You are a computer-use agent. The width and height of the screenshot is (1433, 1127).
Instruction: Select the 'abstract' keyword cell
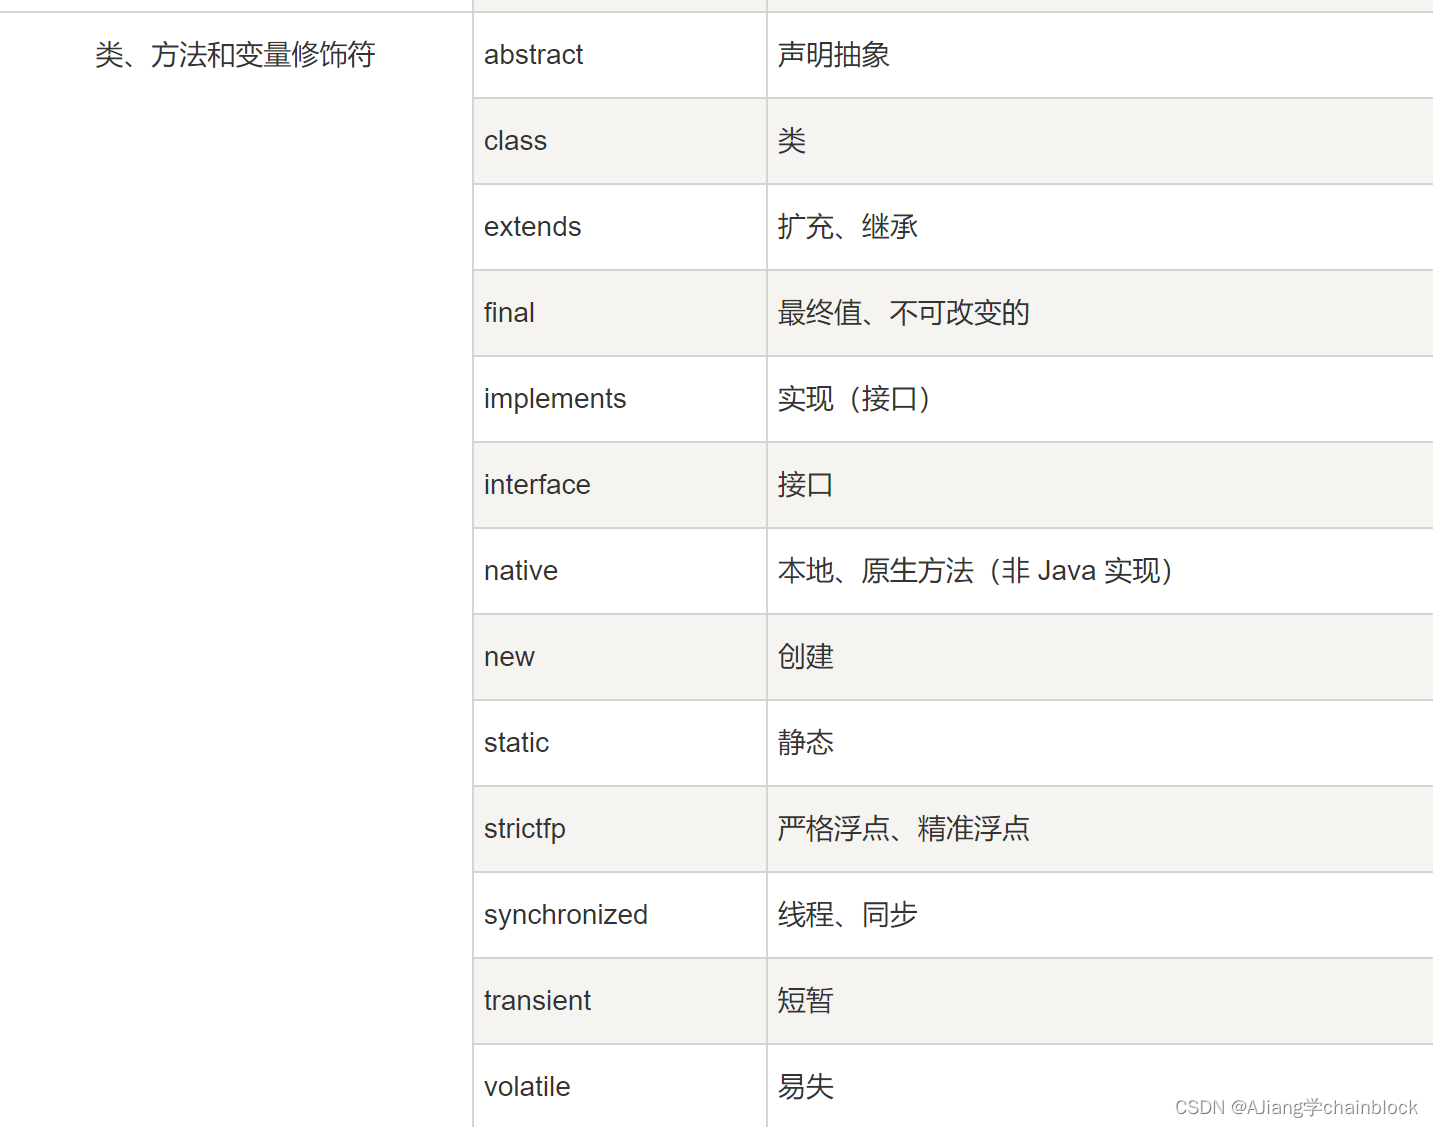click(620, 55)
